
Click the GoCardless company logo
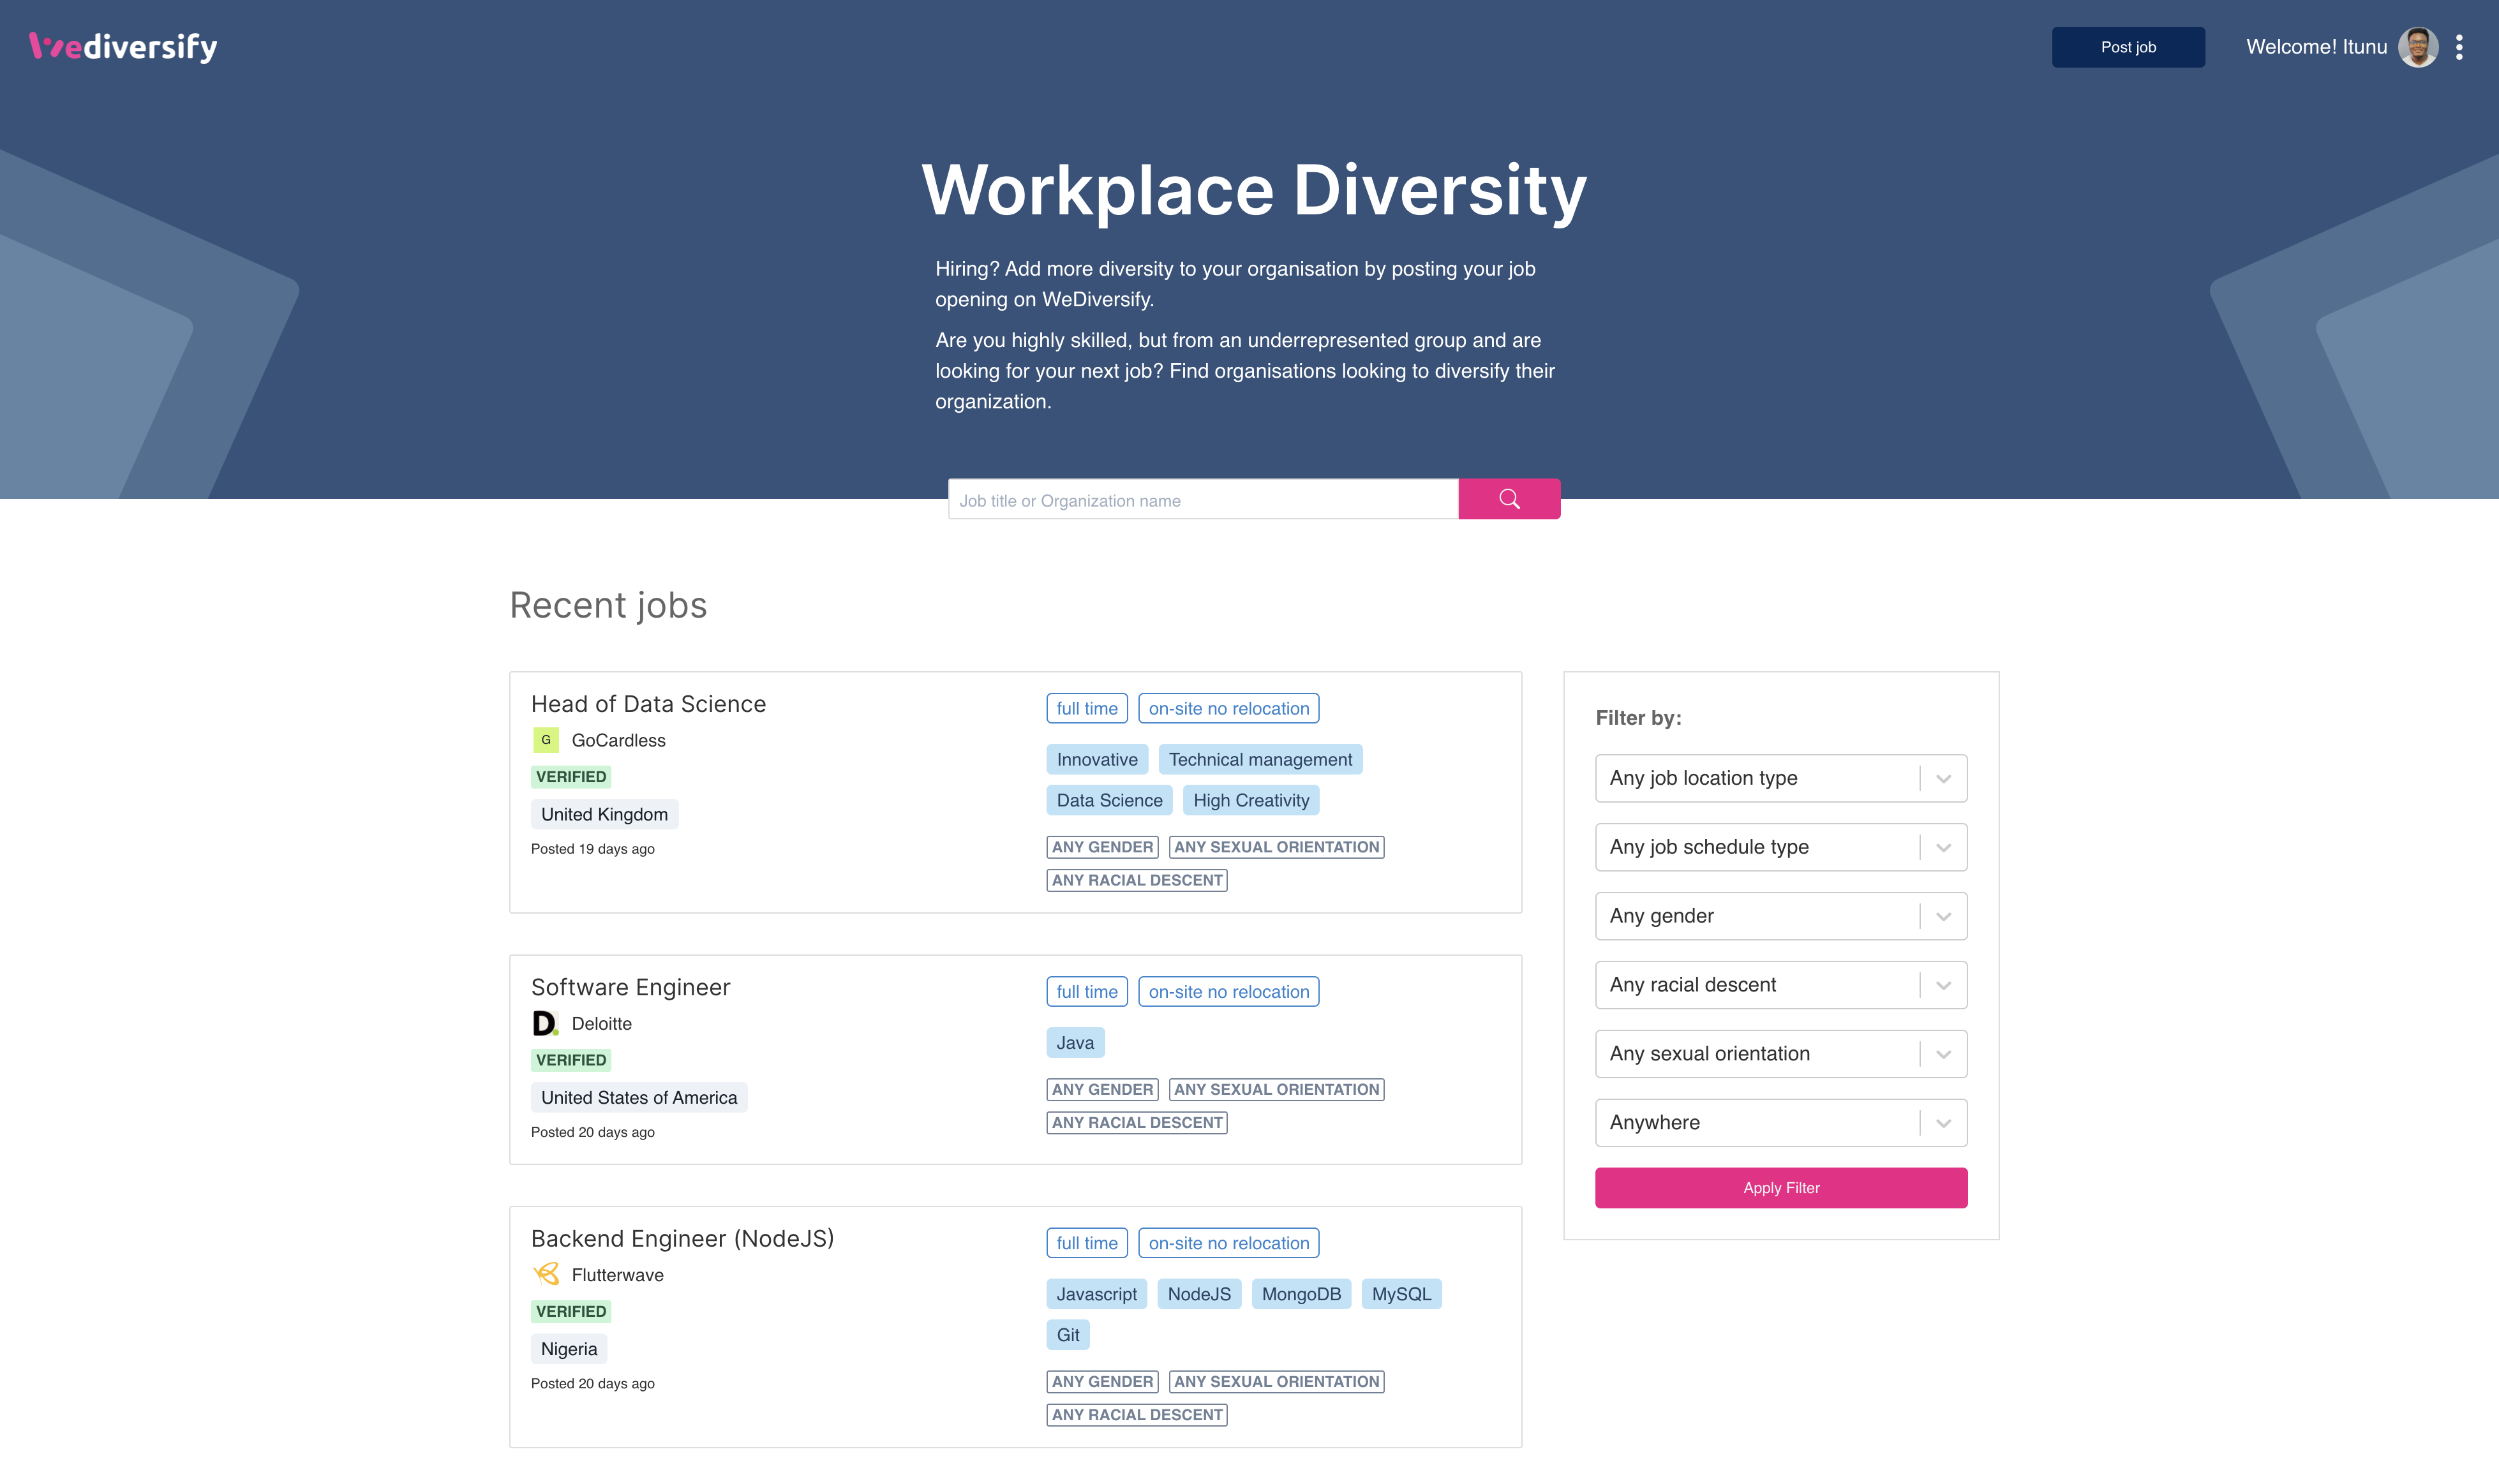click(x=546, y=740)
